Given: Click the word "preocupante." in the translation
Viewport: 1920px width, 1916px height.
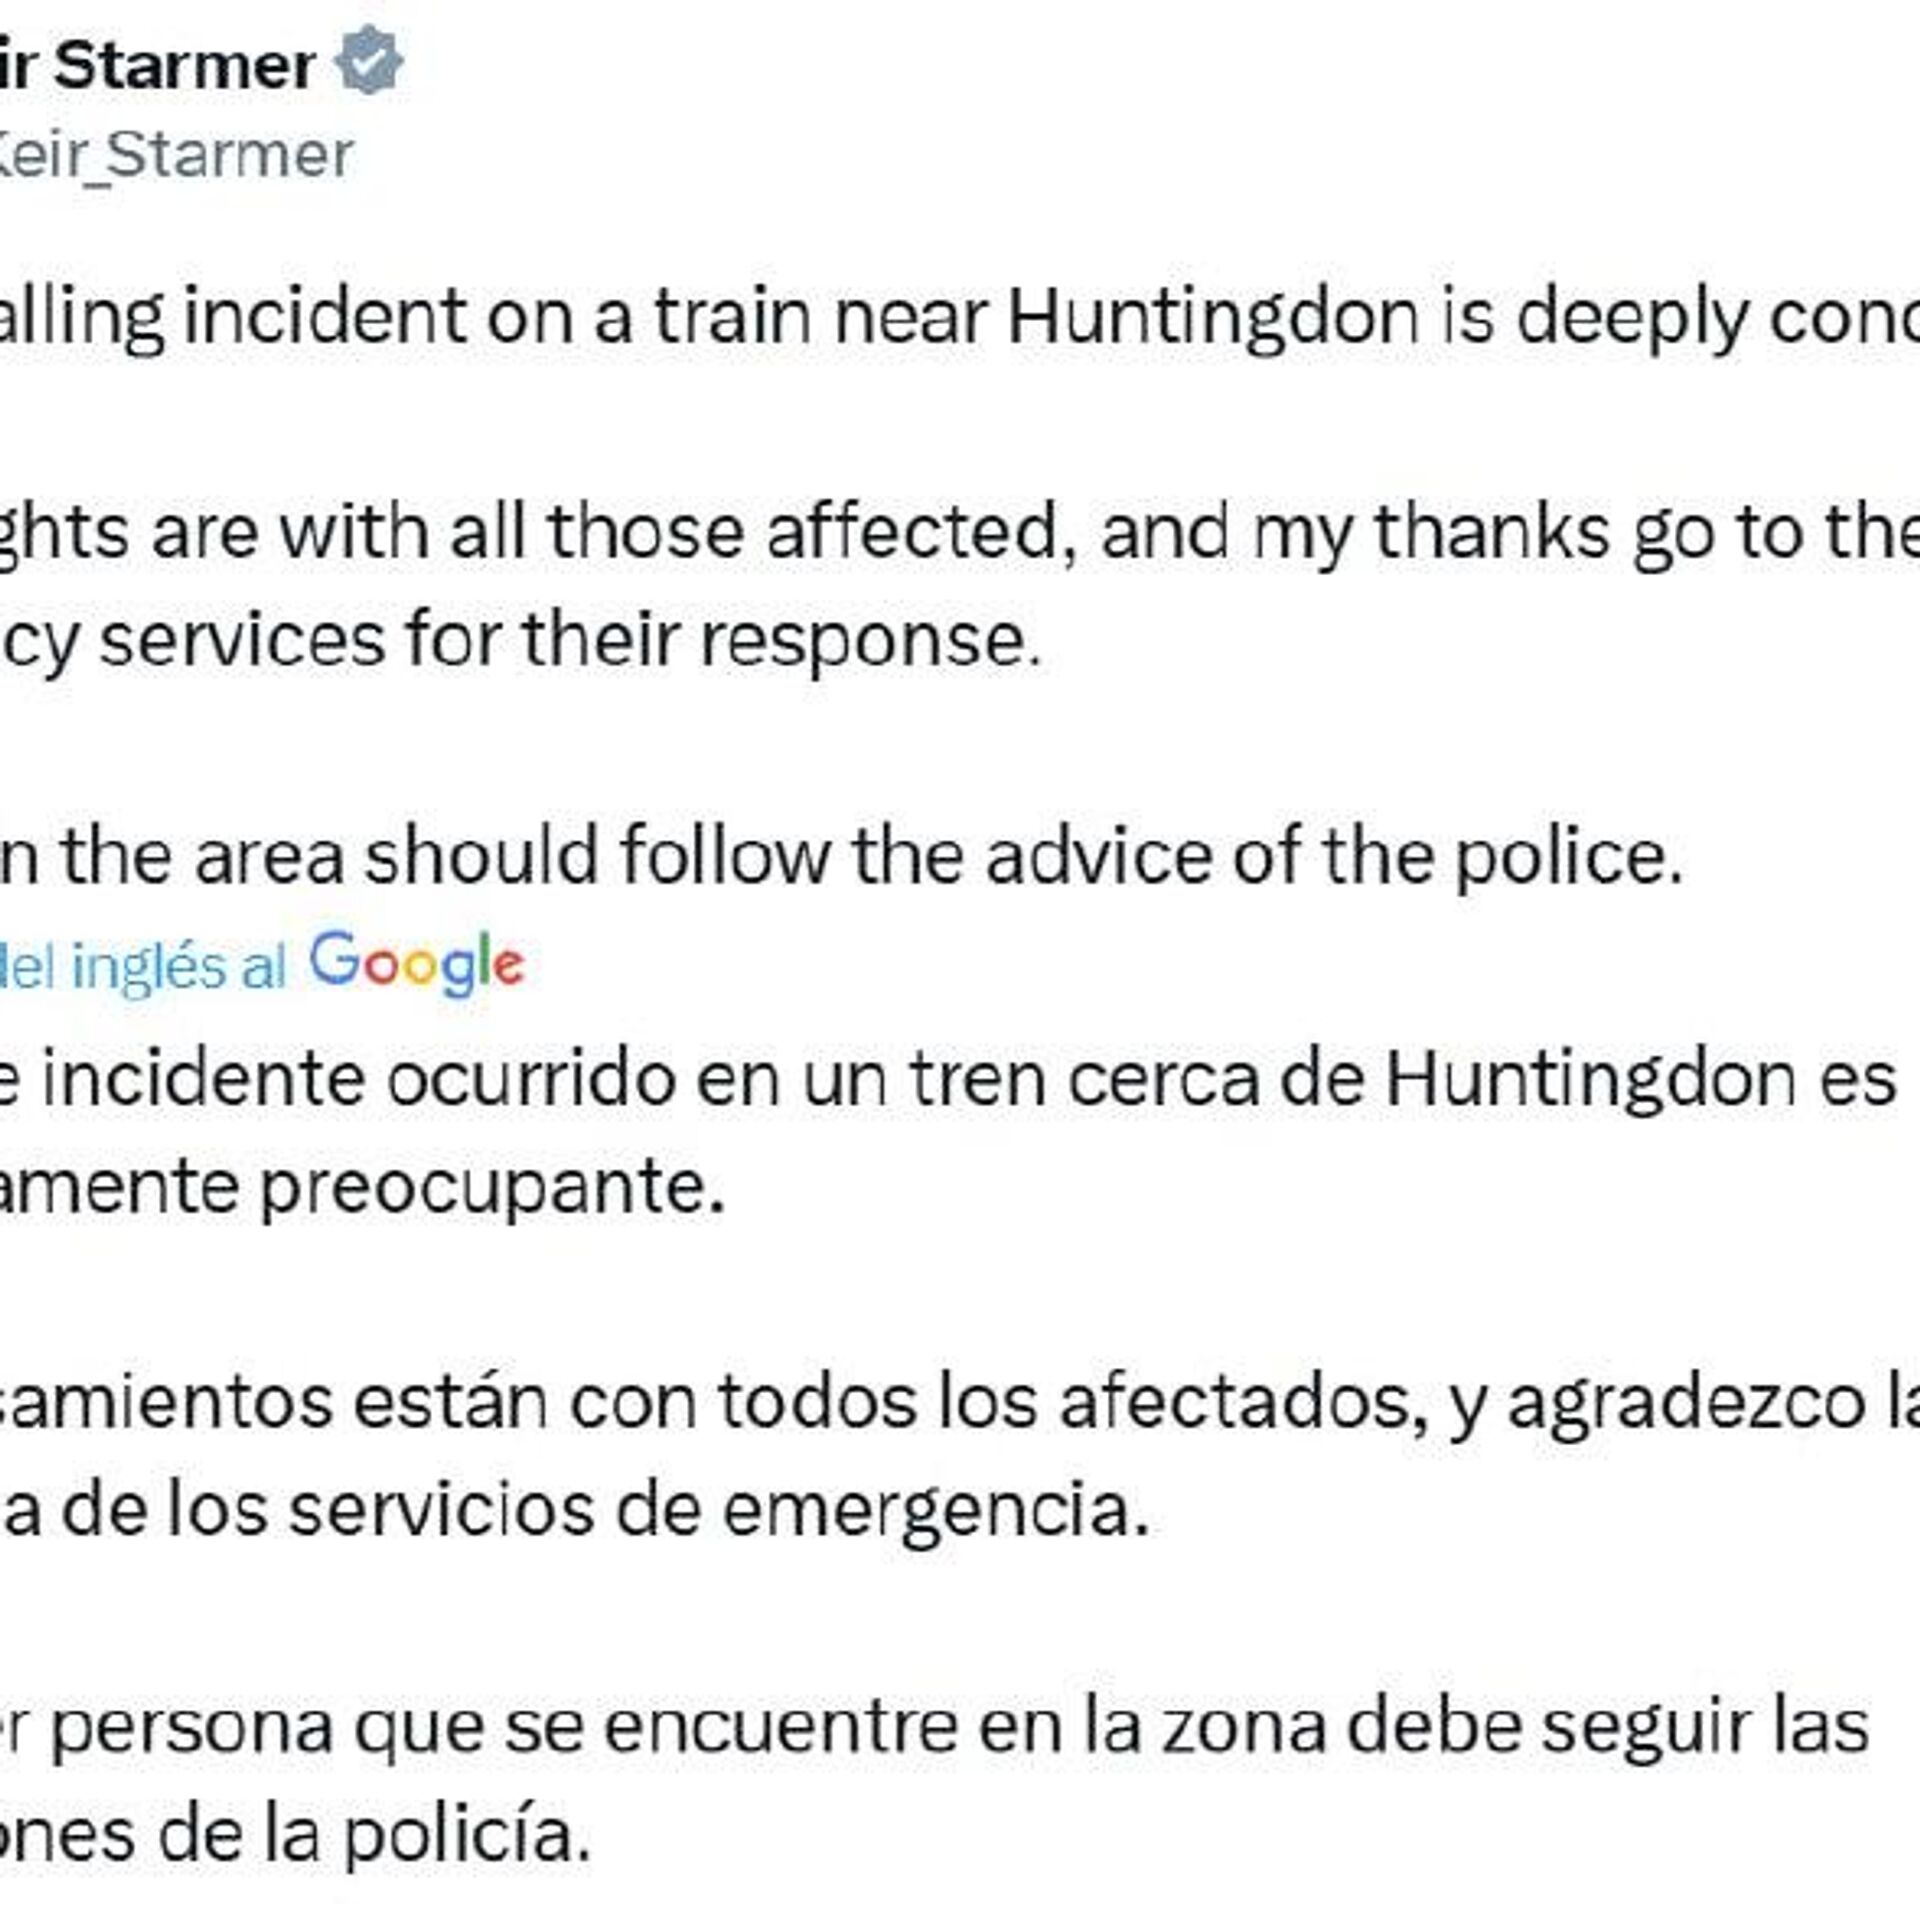Looking at the screenshot, I should coord(492,1188).
